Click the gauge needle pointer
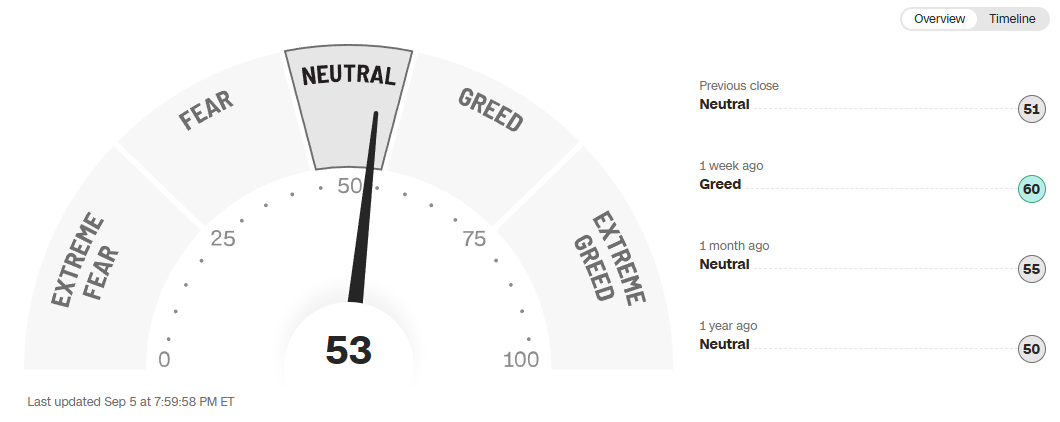Screen dimensions: 1060x422 click(364, 210)
